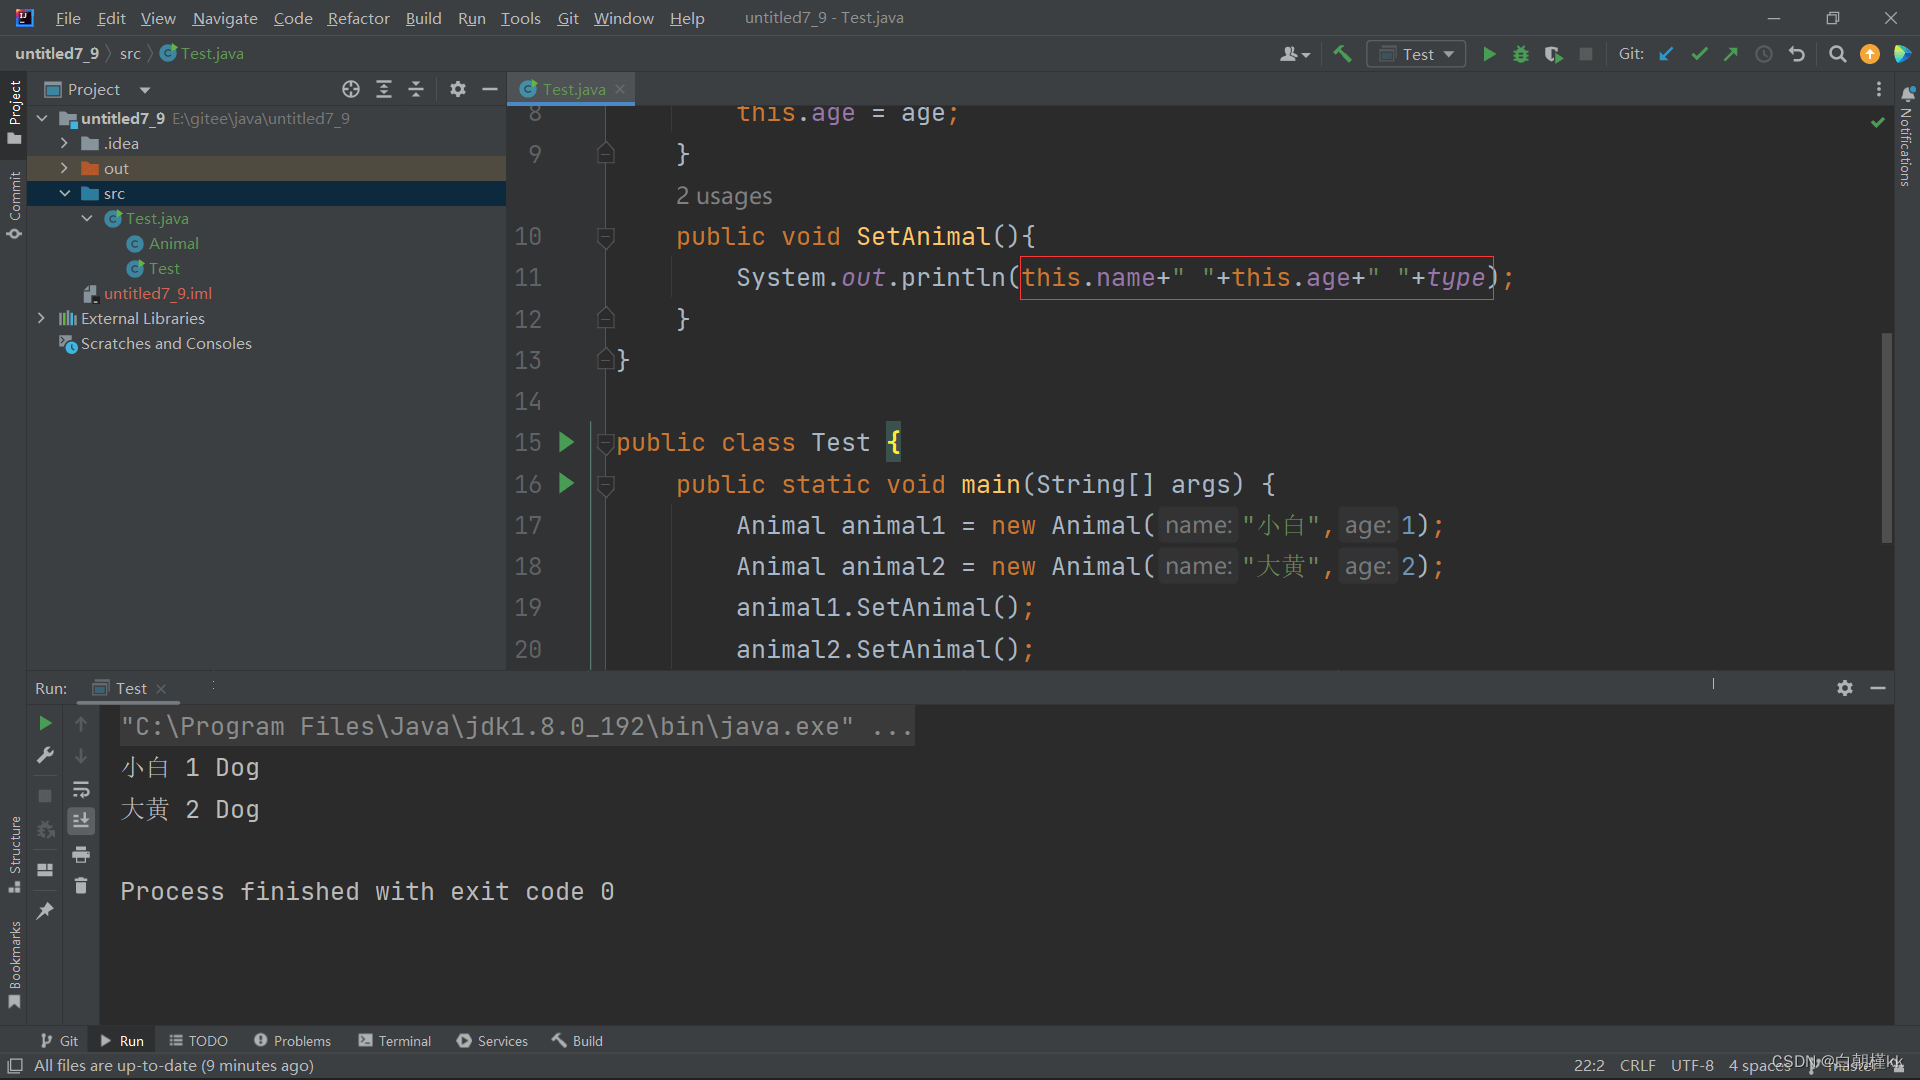Click UTF-8 encoding in status bar

(x=1692, y=1065)
